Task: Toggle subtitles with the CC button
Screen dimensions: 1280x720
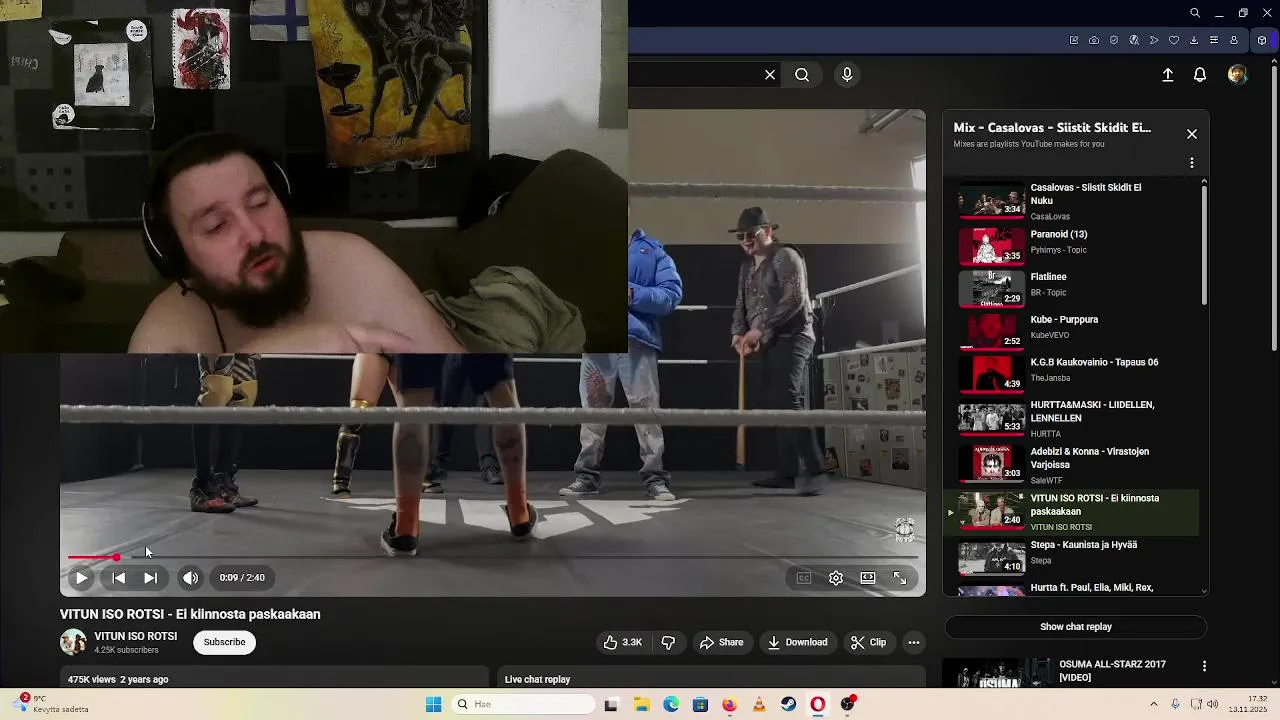Action: pyautogui.click(x=803, y=578)
